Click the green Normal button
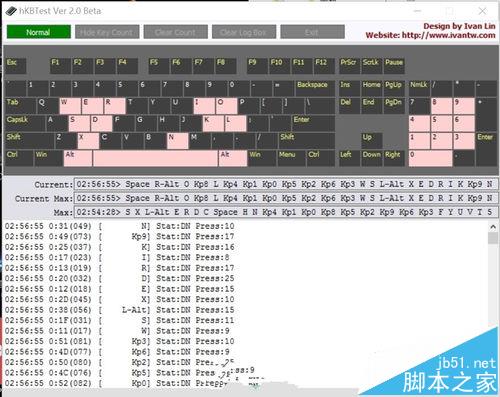The image size is (500, 397). click(39, 32)
